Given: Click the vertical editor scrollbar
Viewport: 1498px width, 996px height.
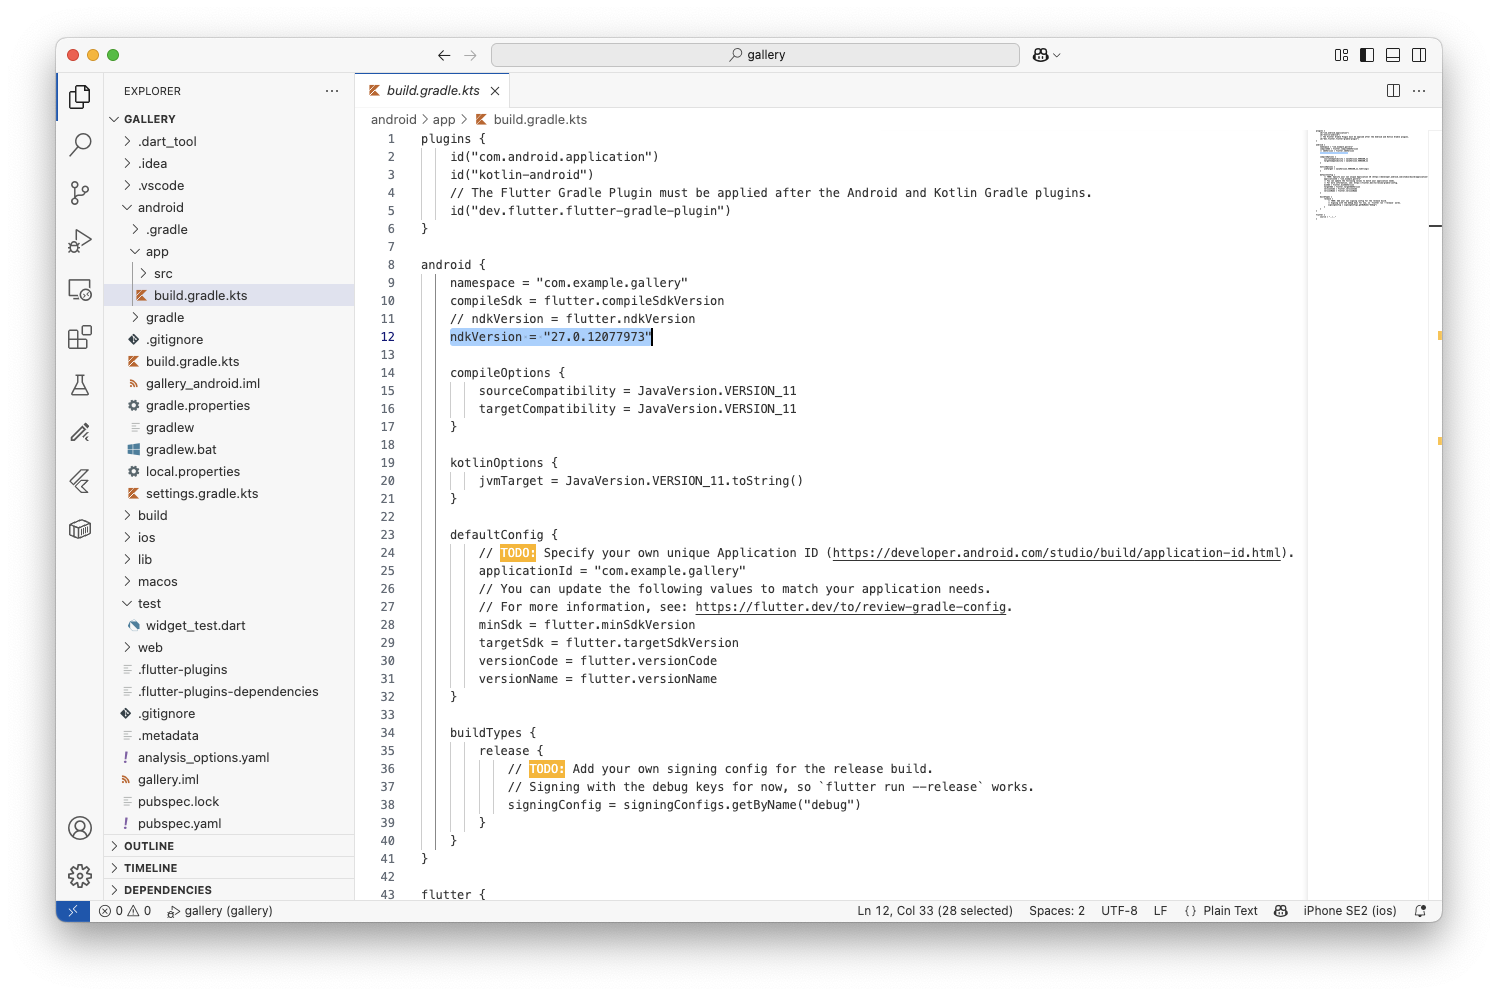Looking at the screenshot, I should point(1435,514).
